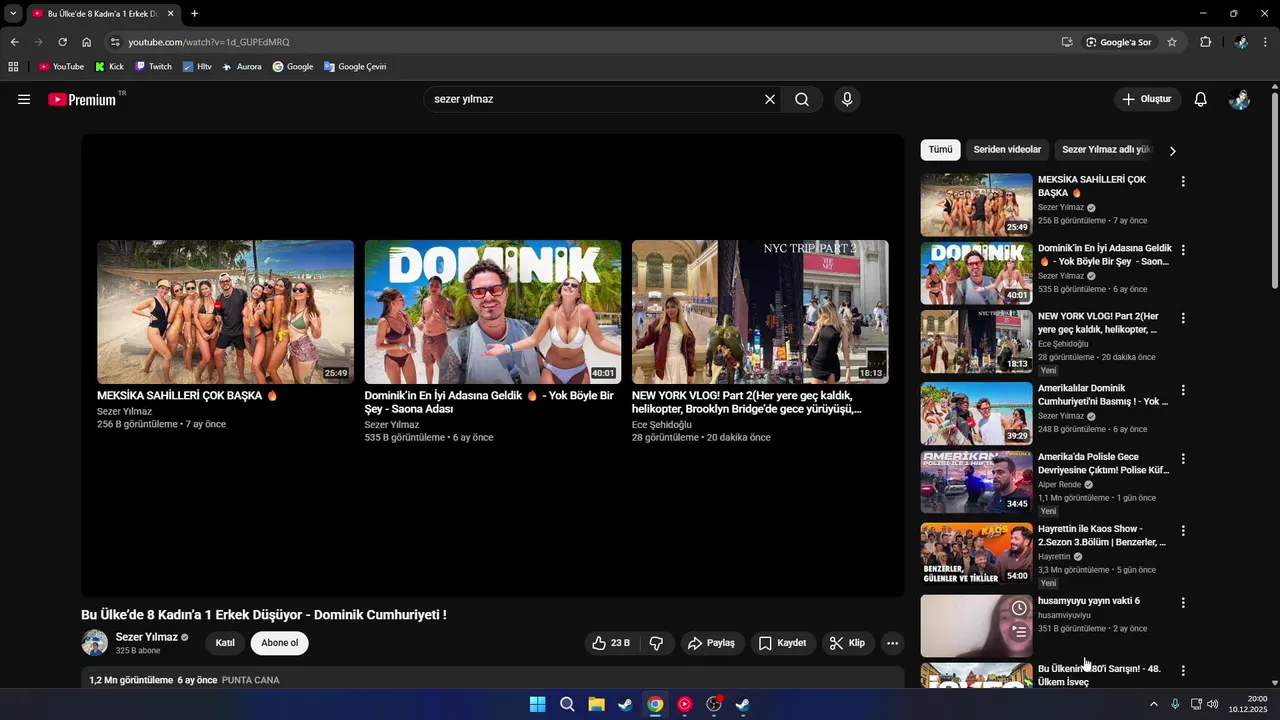Viewport: 1280px width, 720px height.
Task: Open Hltv bookmark
Action: click(197, 67)
